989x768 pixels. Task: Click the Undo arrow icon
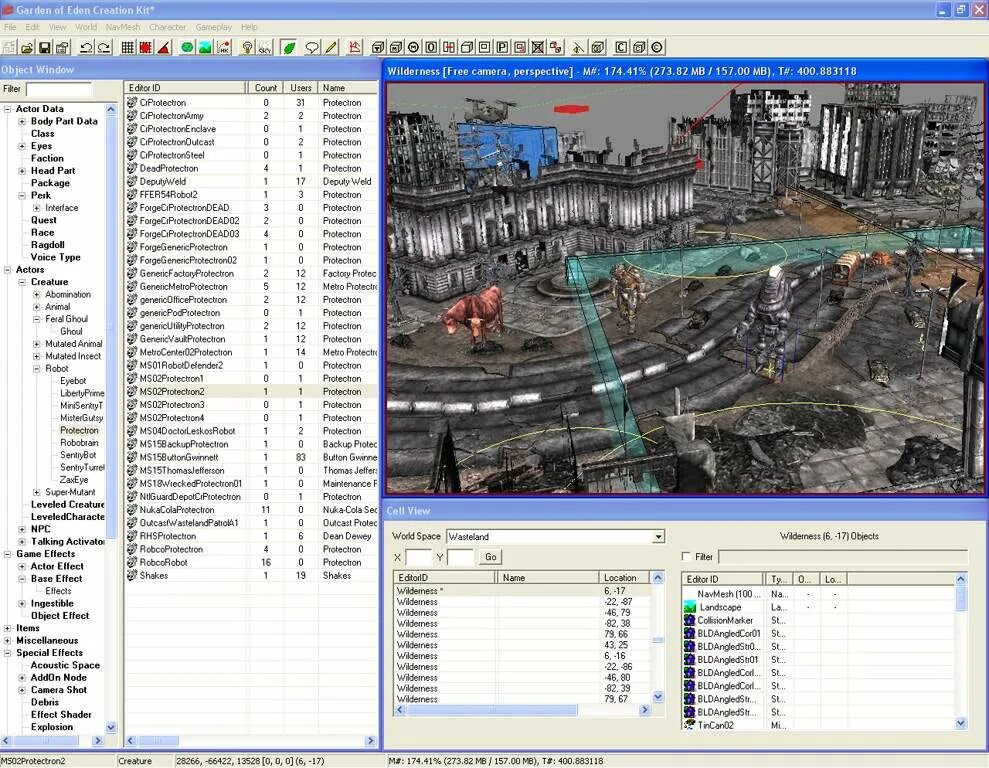click(86, 47)
